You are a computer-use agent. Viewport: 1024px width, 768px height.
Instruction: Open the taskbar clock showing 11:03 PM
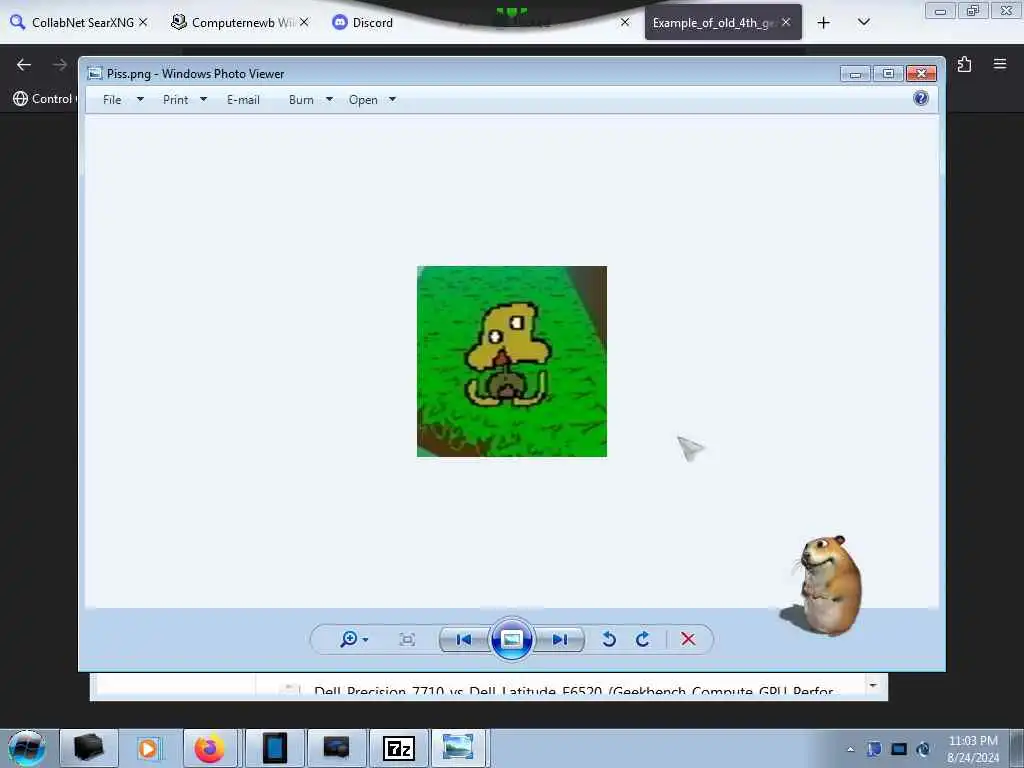click(973, 748)
